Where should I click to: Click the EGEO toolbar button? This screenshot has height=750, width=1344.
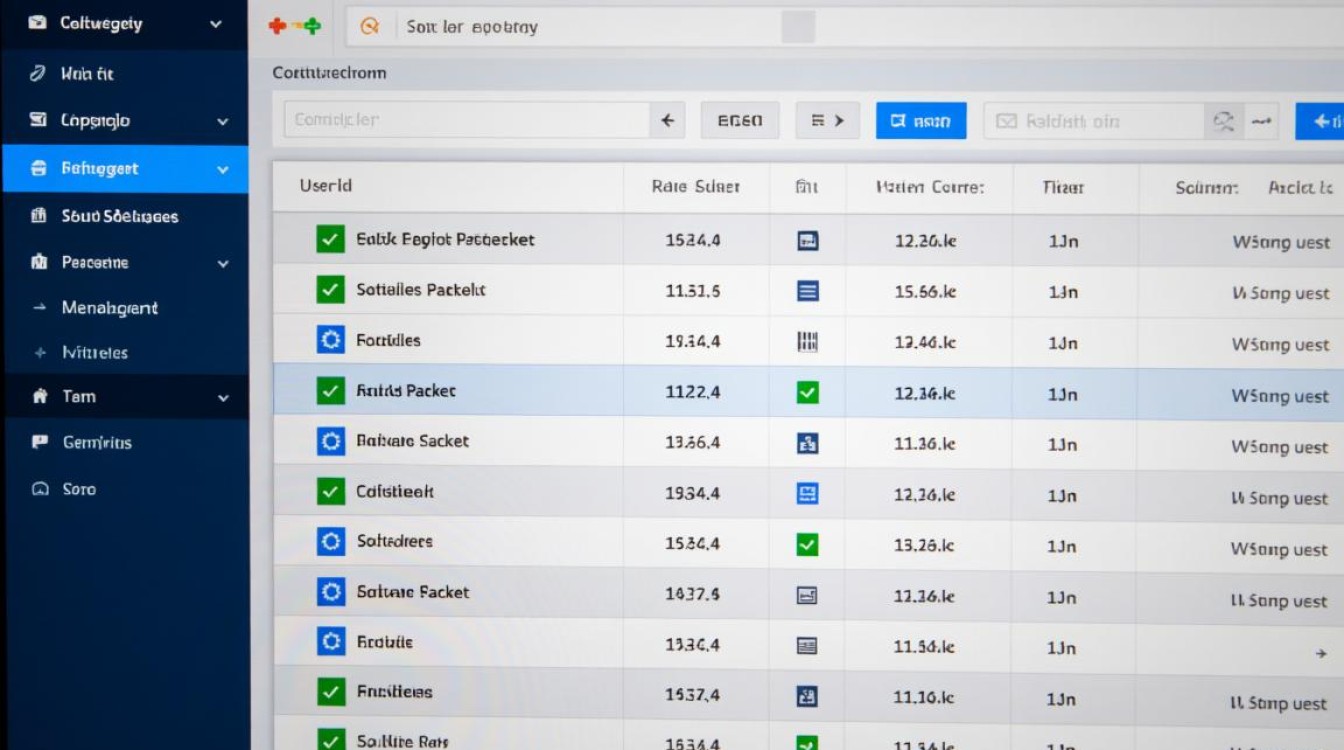740,121
